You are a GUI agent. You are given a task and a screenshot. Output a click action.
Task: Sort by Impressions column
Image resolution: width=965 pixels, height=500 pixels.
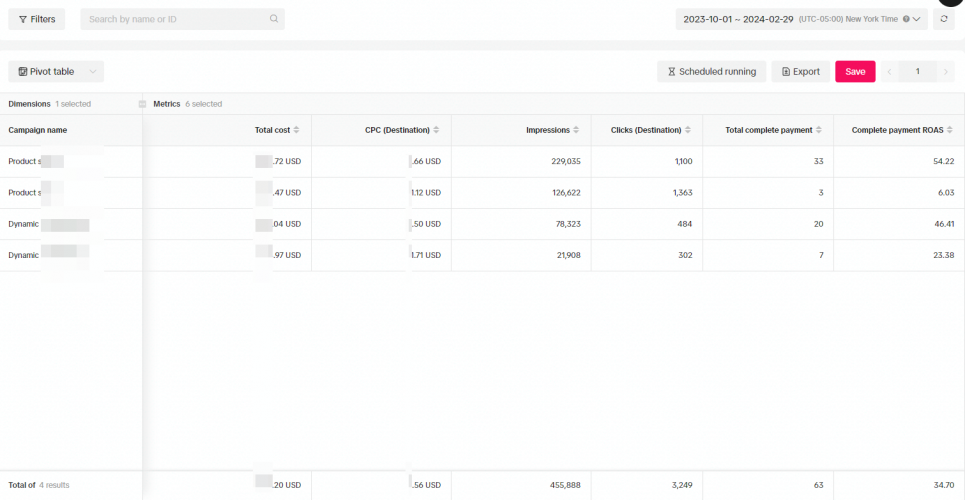(576, 130)
